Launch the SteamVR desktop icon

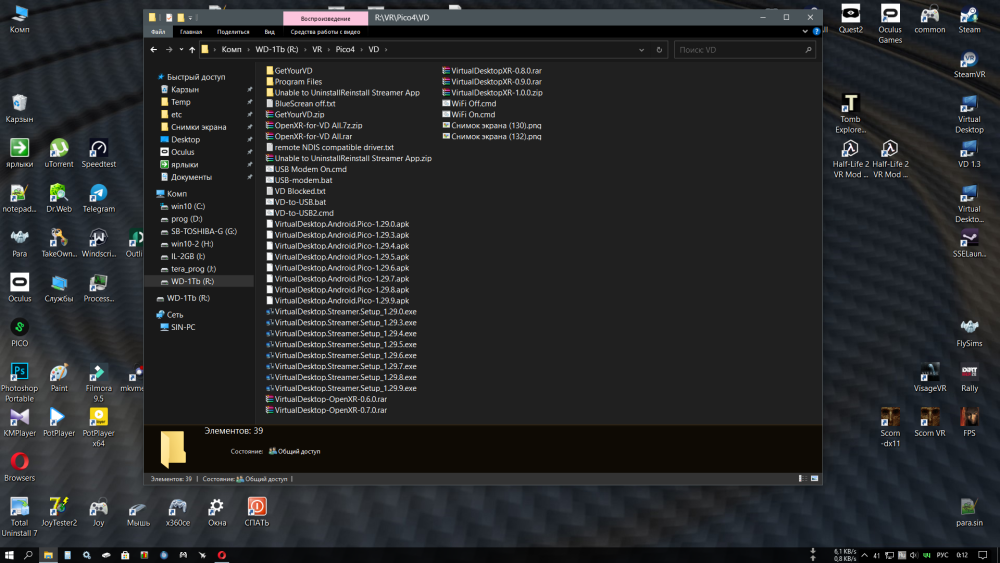pyautogui.click(x=969, y=64)
